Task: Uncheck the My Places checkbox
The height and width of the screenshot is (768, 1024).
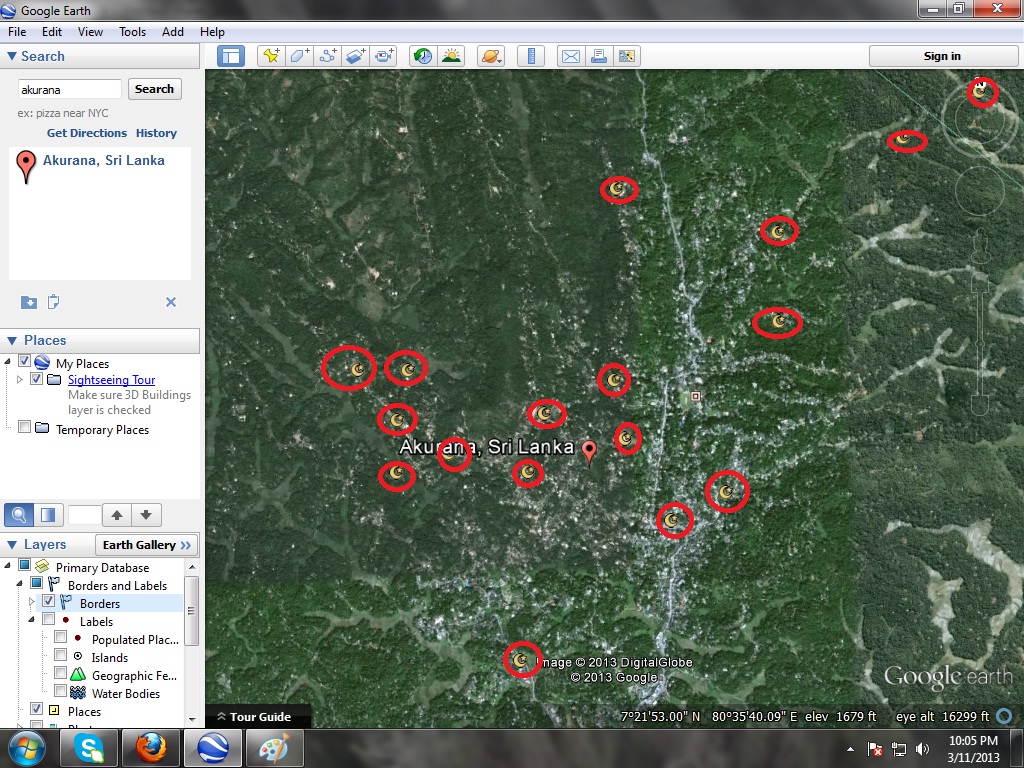Action: pos(25,361)
